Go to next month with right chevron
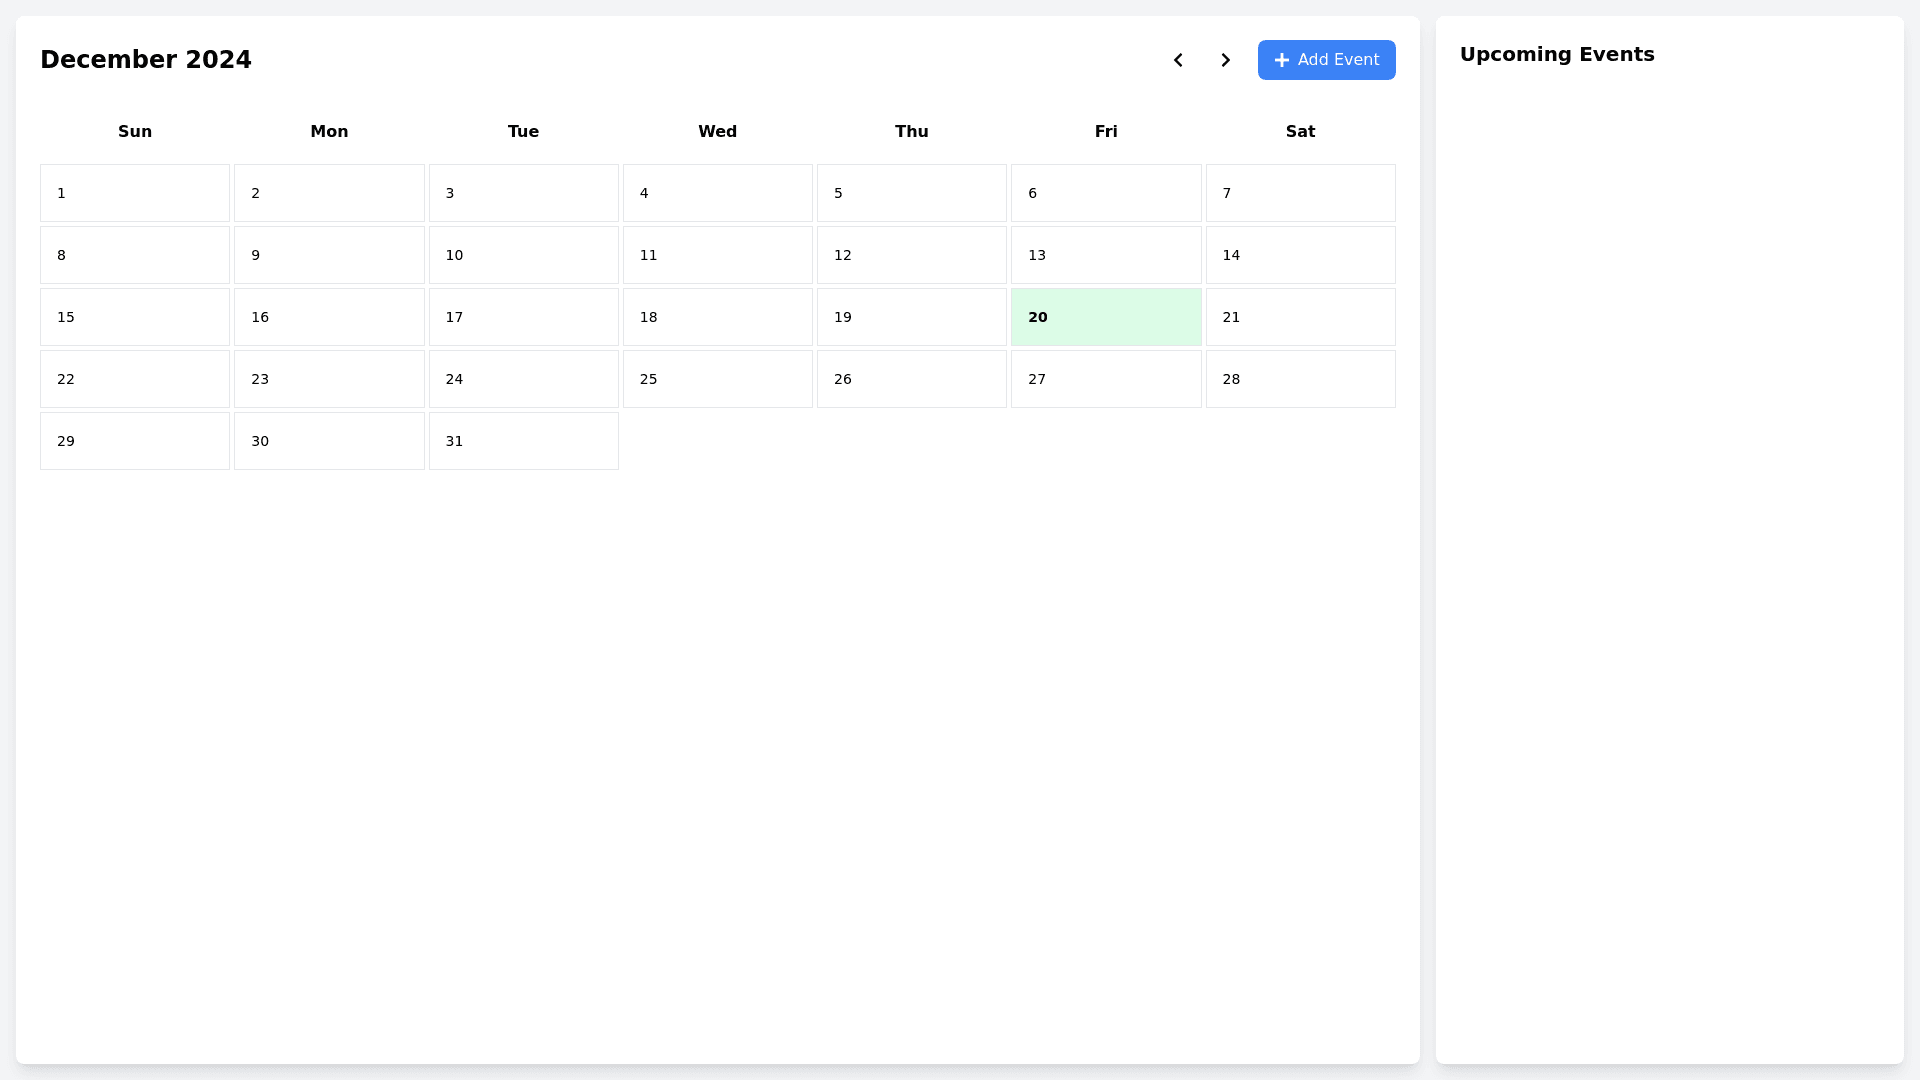The height and width of the screenshot is (1080, 1920). pos(1226,60)
